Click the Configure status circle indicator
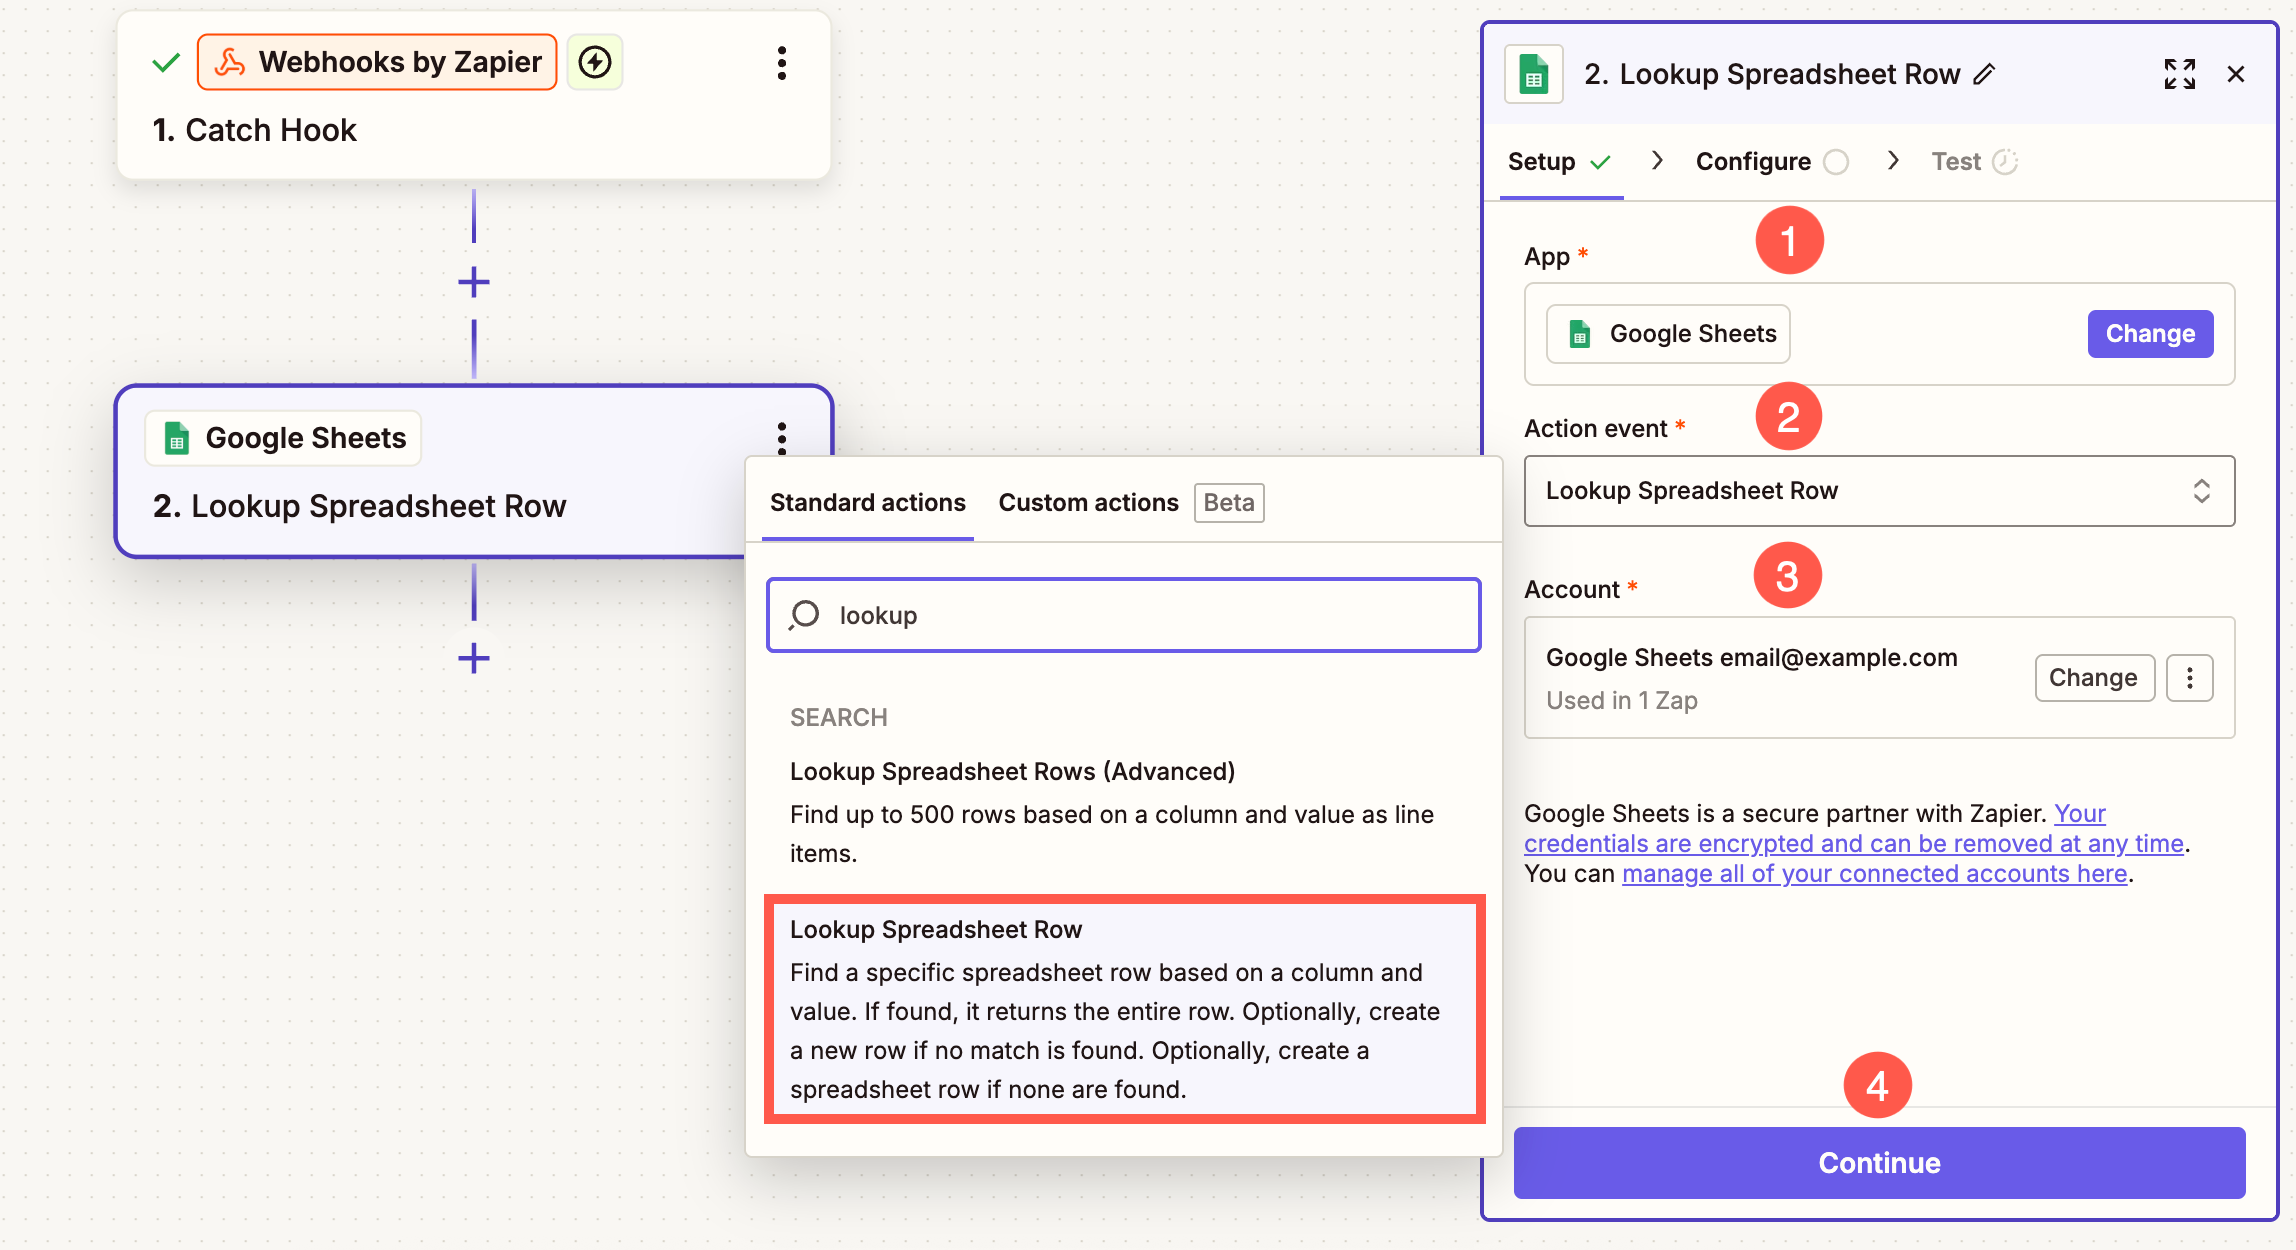Image resolution: width=2296 pixels, height=1250 pixels. tap(1836, 162)
